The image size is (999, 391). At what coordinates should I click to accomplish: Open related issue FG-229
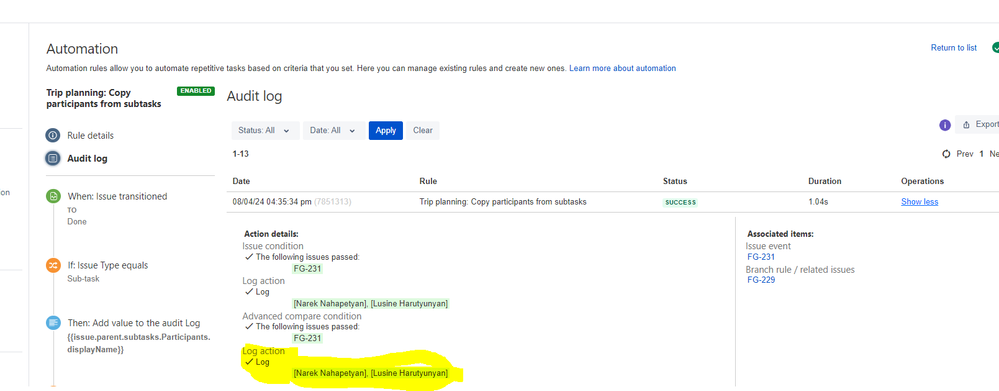[x=761, y=280]
